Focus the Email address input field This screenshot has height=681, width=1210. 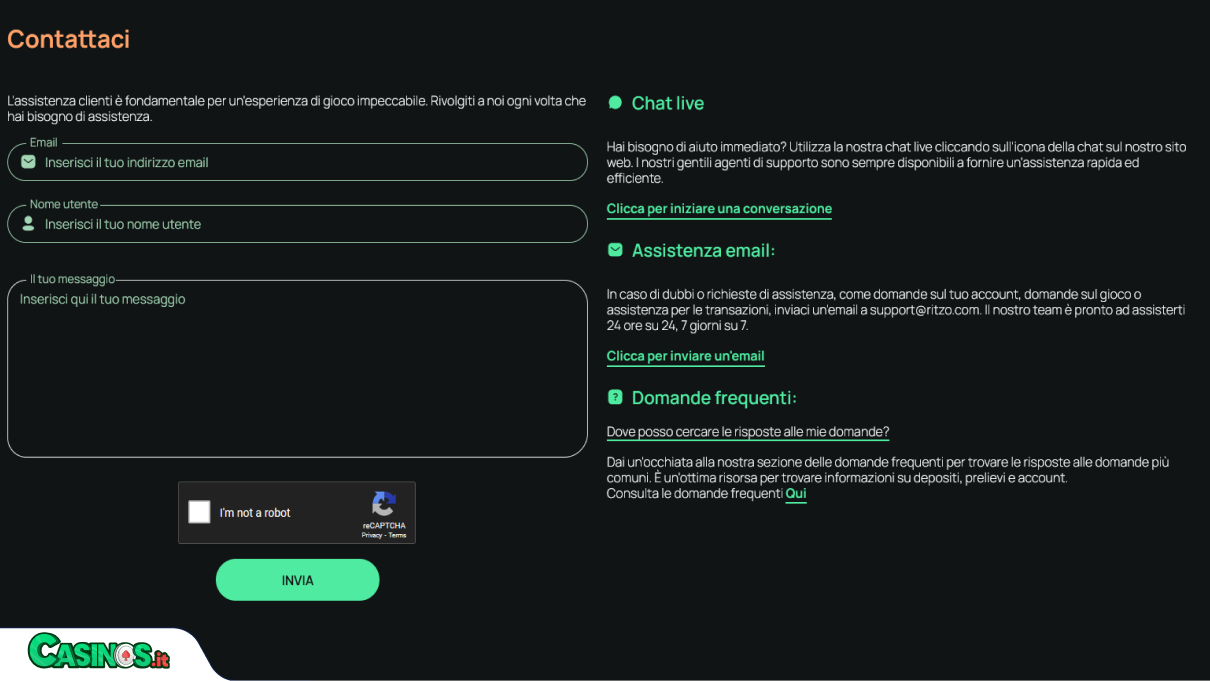coord(297,162)
